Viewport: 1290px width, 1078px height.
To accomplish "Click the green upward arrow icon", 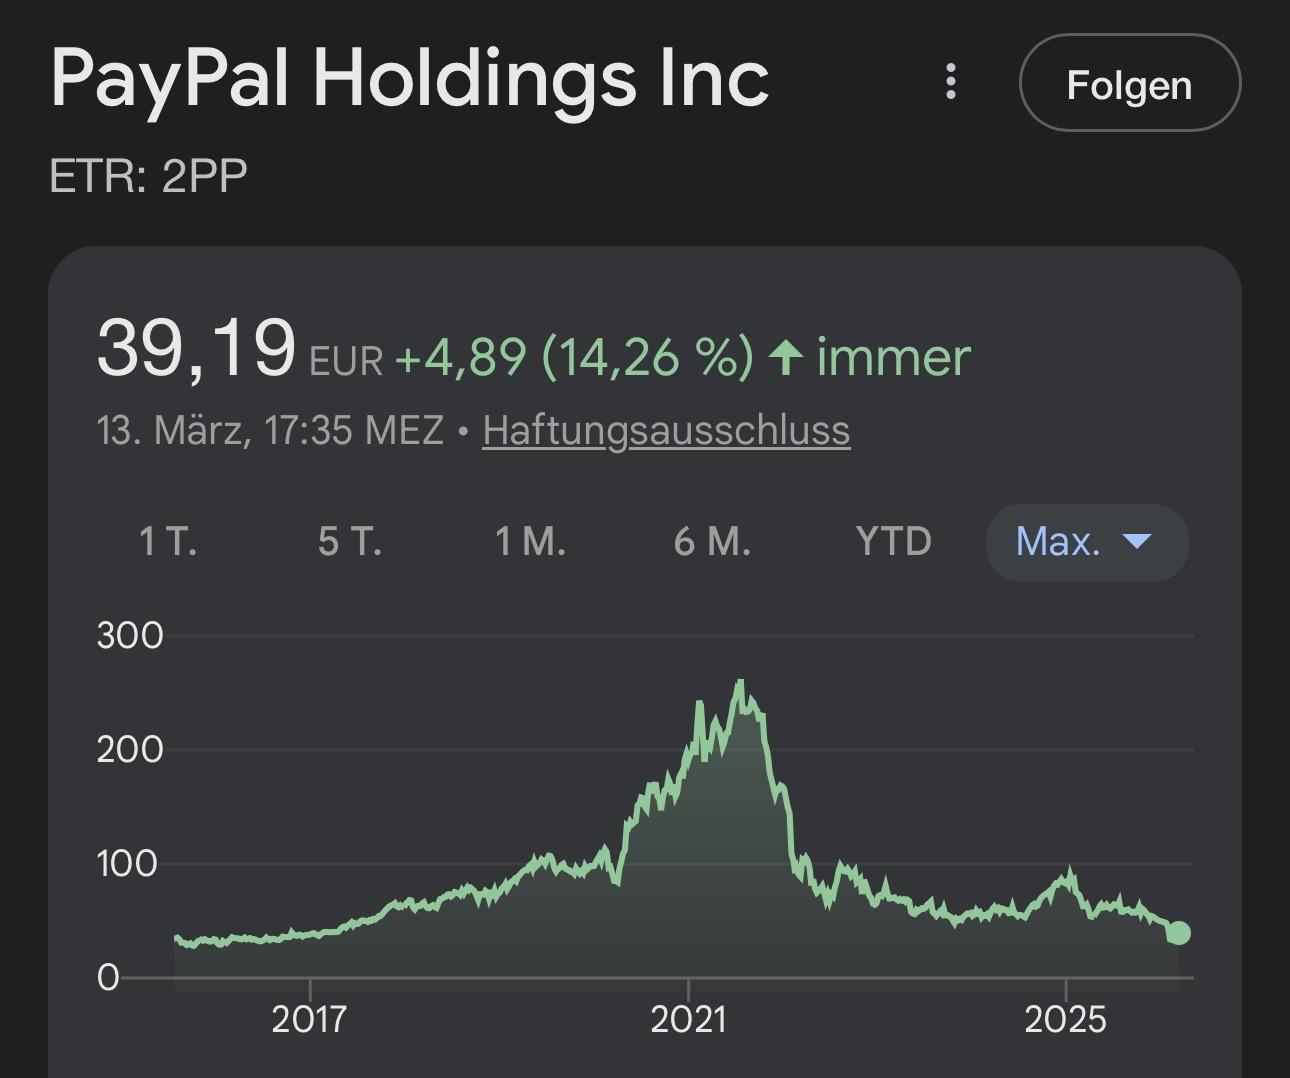I will (786, 358).
